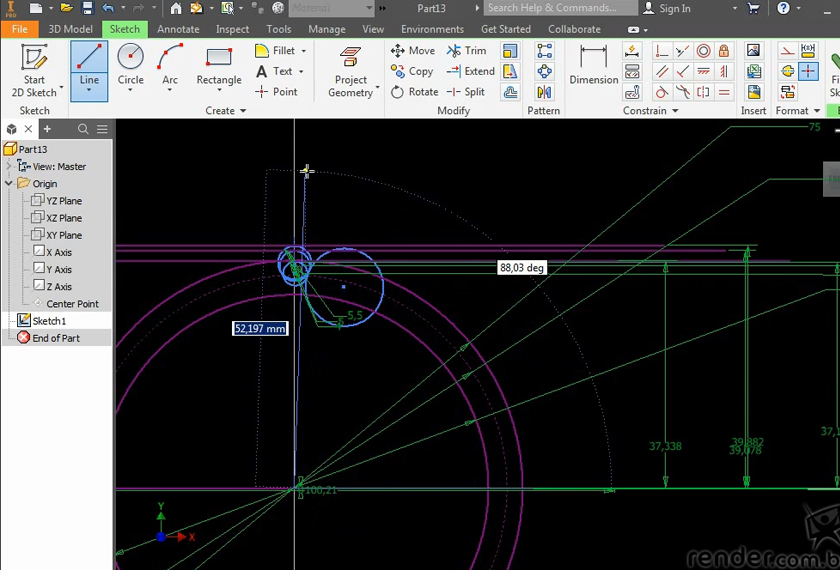Activate the Dimension tool

[x=593, y=64]
